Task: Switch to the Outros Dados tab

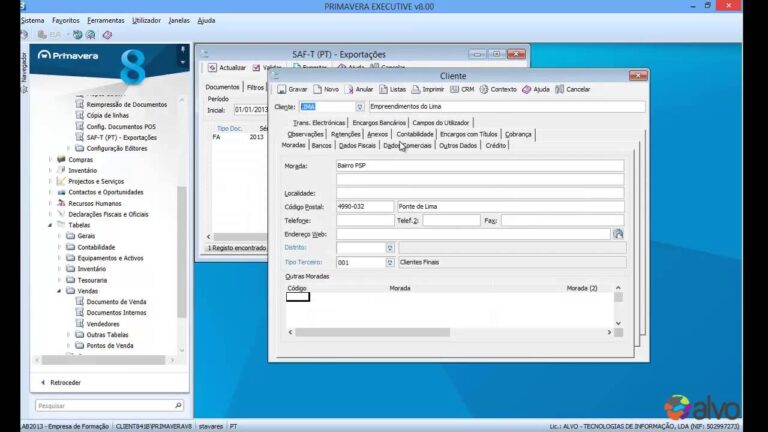Action: click(457, 145)
